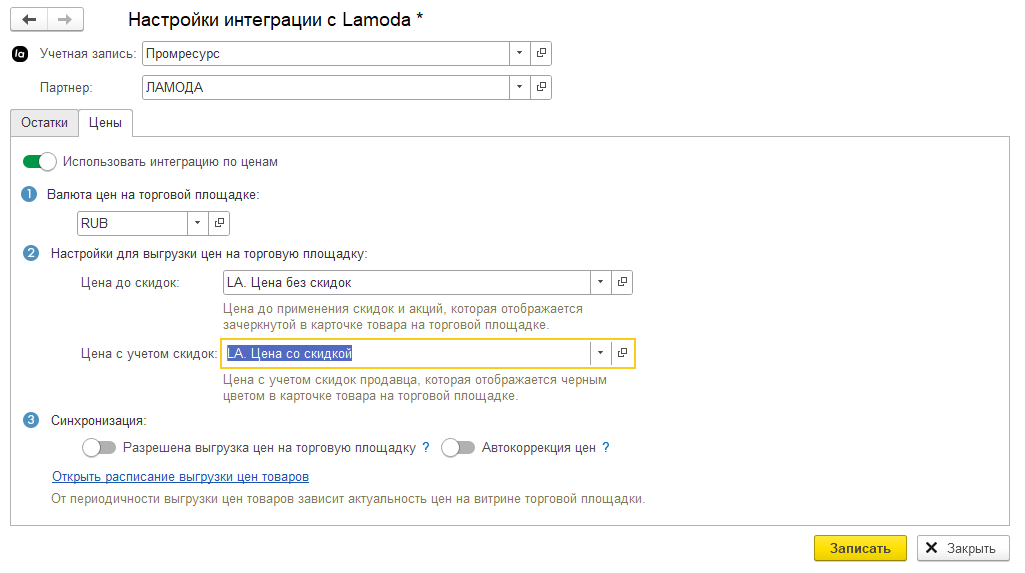This screenshot has height=573, width=1025.
Task: Click the Партнер input field
Action: 325,87
